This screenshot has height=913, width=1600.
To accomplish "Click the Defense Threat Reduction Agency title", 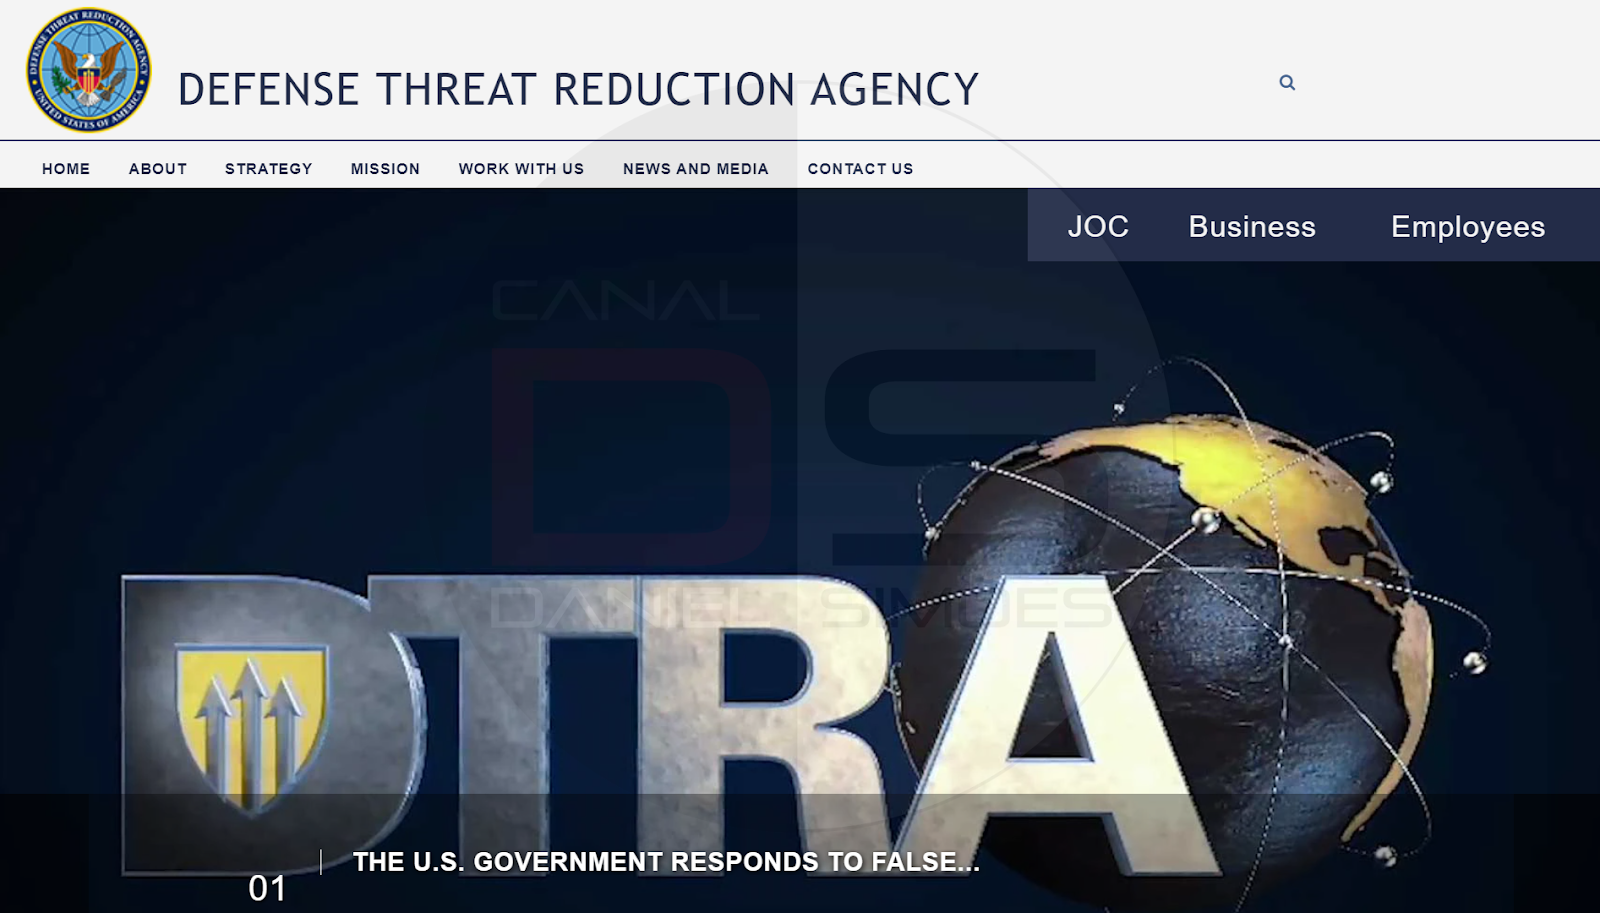I will (578, 89).
